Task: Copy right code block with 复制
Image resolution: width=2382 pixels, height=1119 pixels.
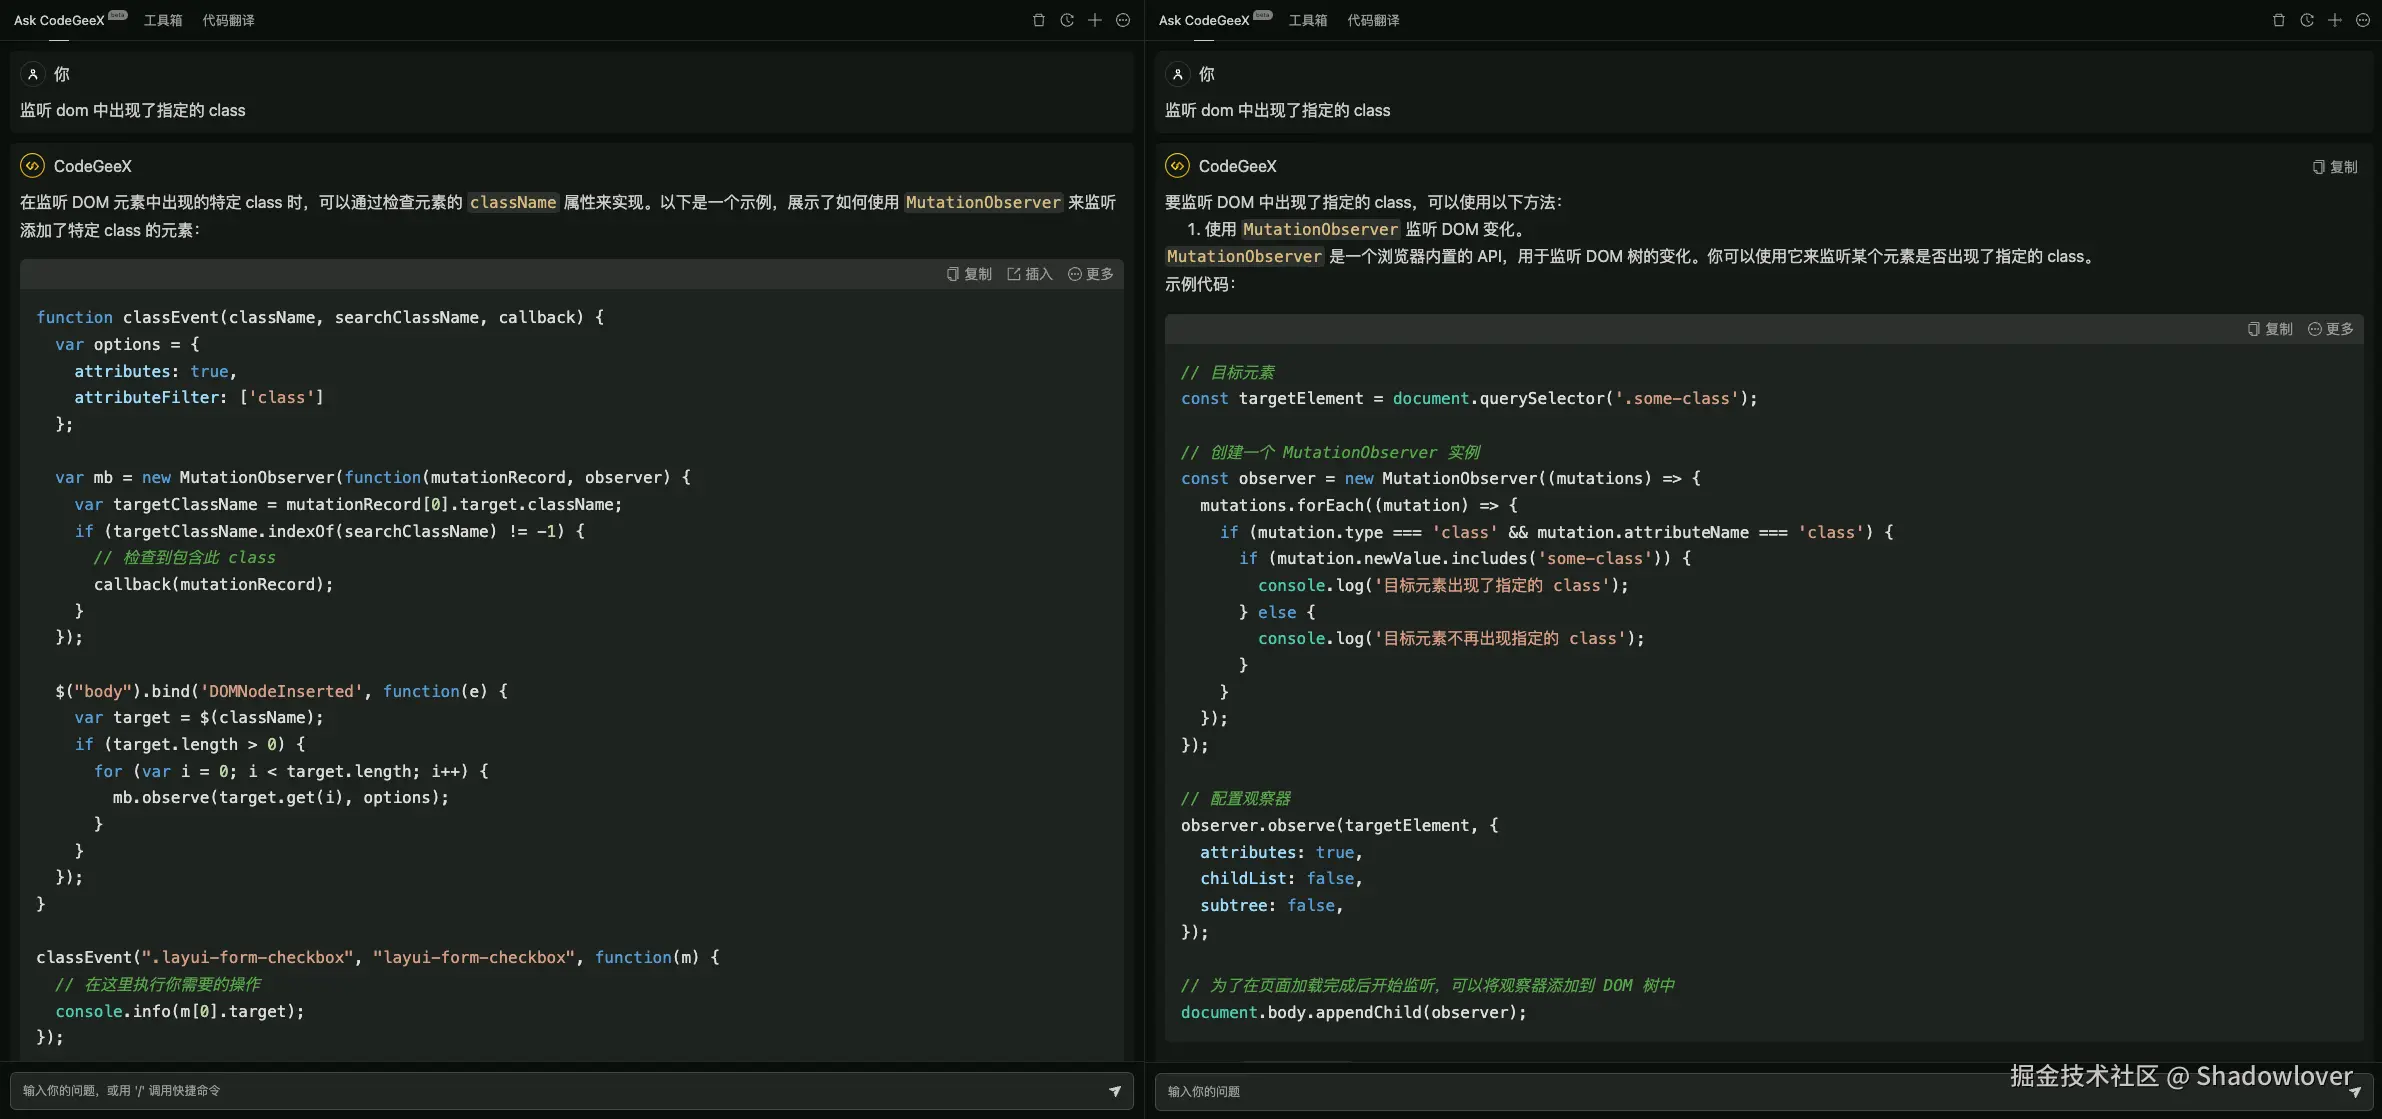Action: tap(2270, 329)
